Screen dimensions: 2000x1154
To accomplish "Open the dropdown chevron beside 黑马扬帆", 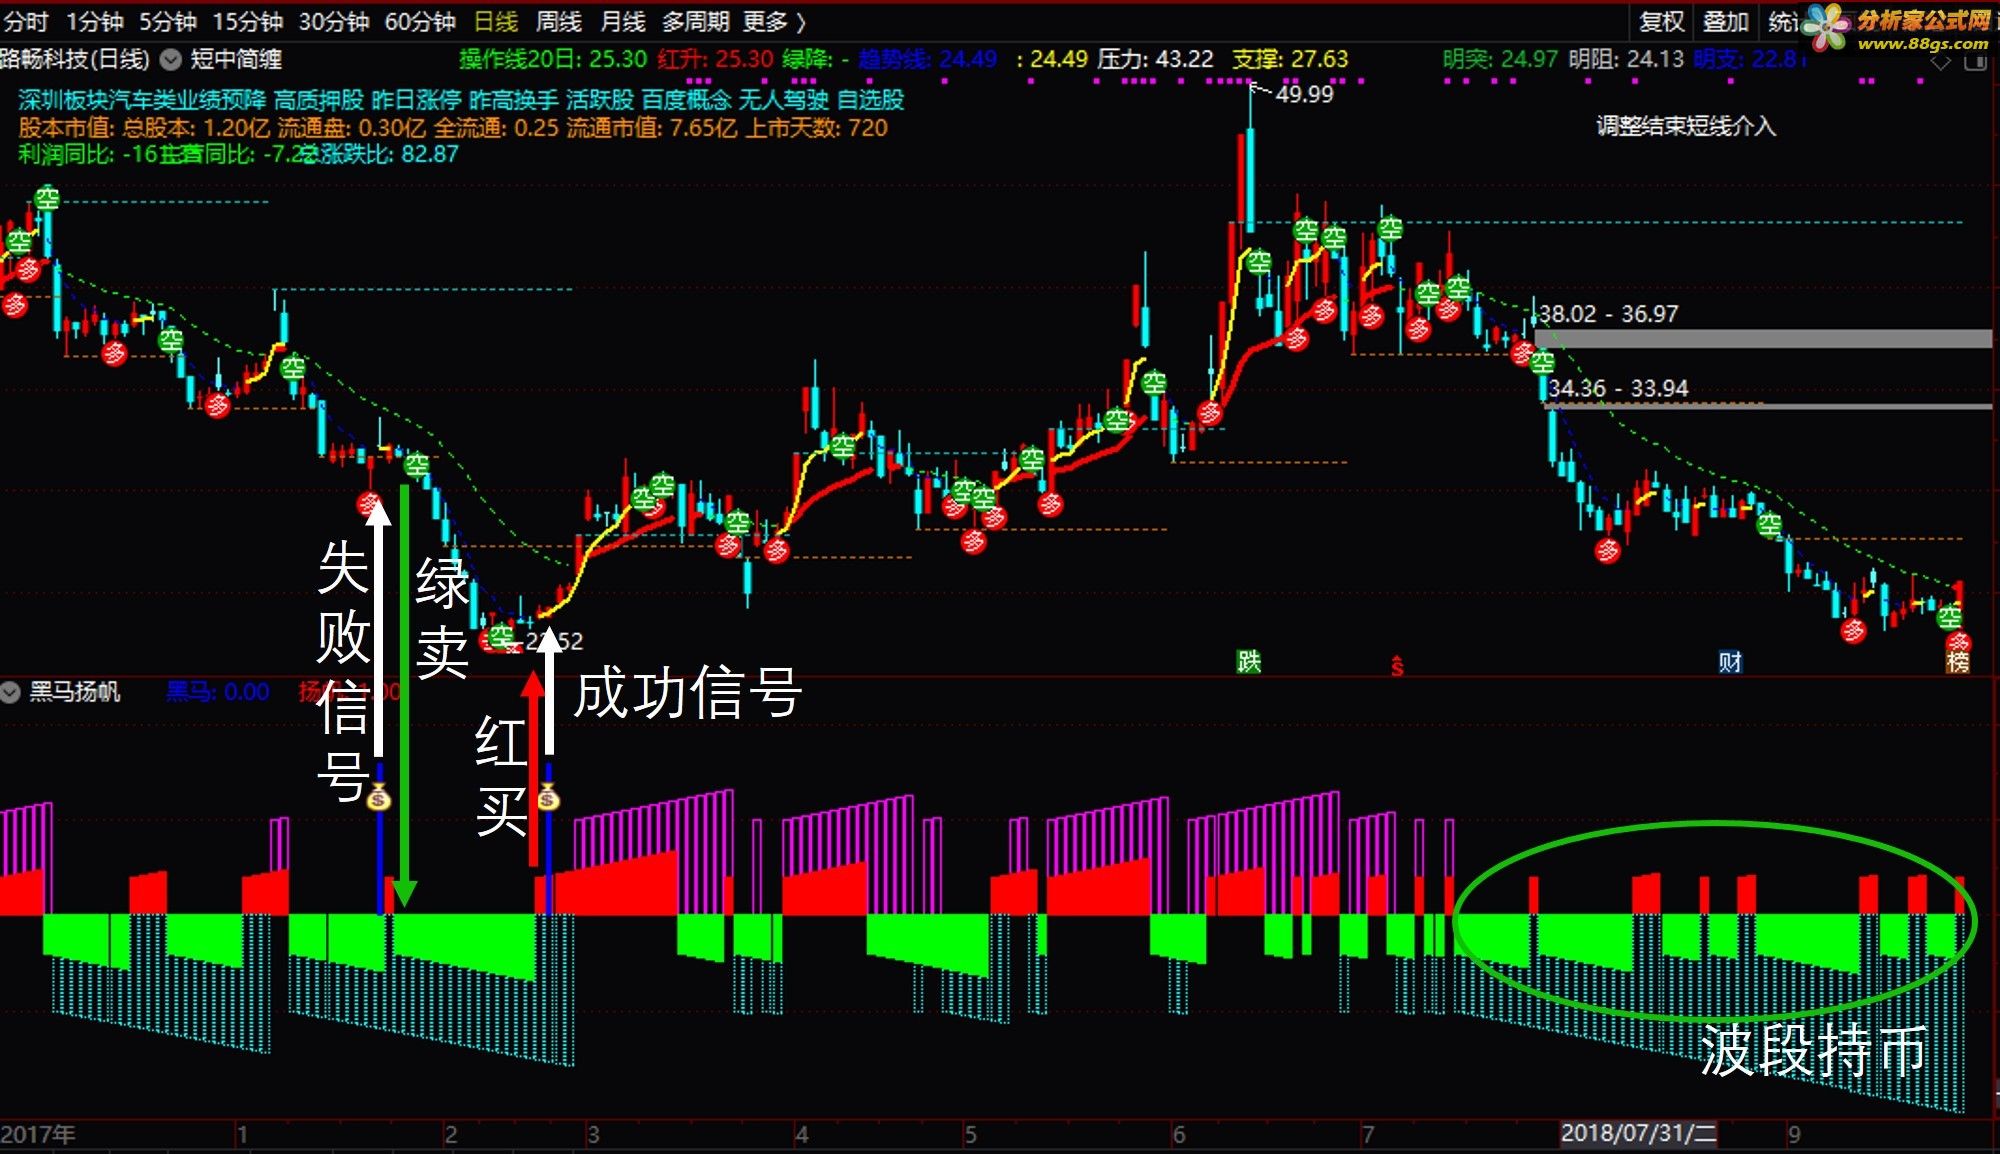I will pyautogui.click(x=10, y=691).
